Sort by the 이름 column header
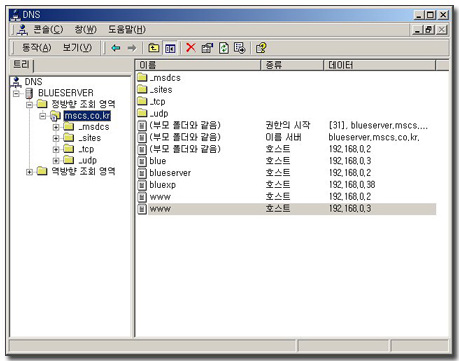Viewport: 459px width, 361px height. tap(198, 65)
